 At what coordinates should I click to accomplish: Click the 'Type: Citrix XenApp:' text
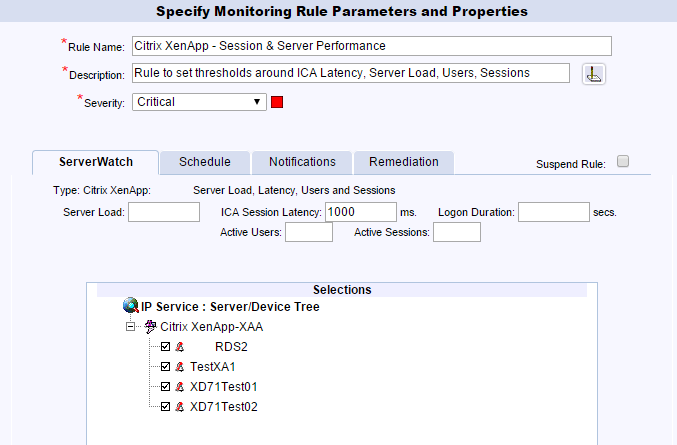102,190
